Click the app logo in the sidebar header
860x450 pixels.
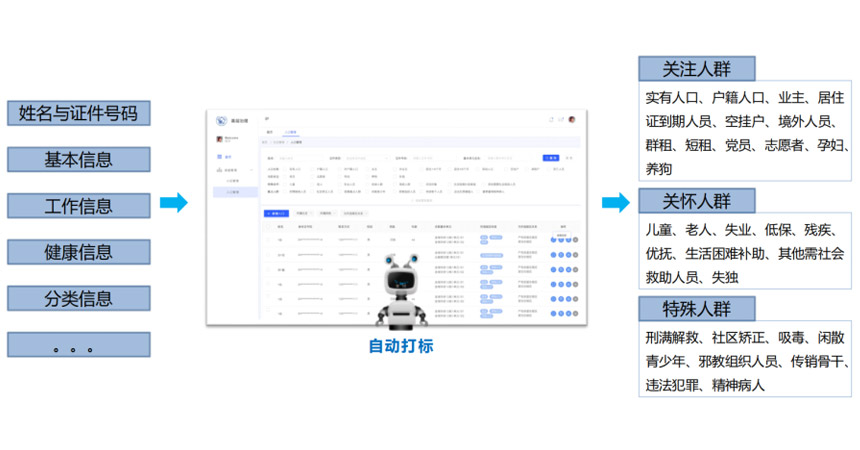click(x=221, y=119)
